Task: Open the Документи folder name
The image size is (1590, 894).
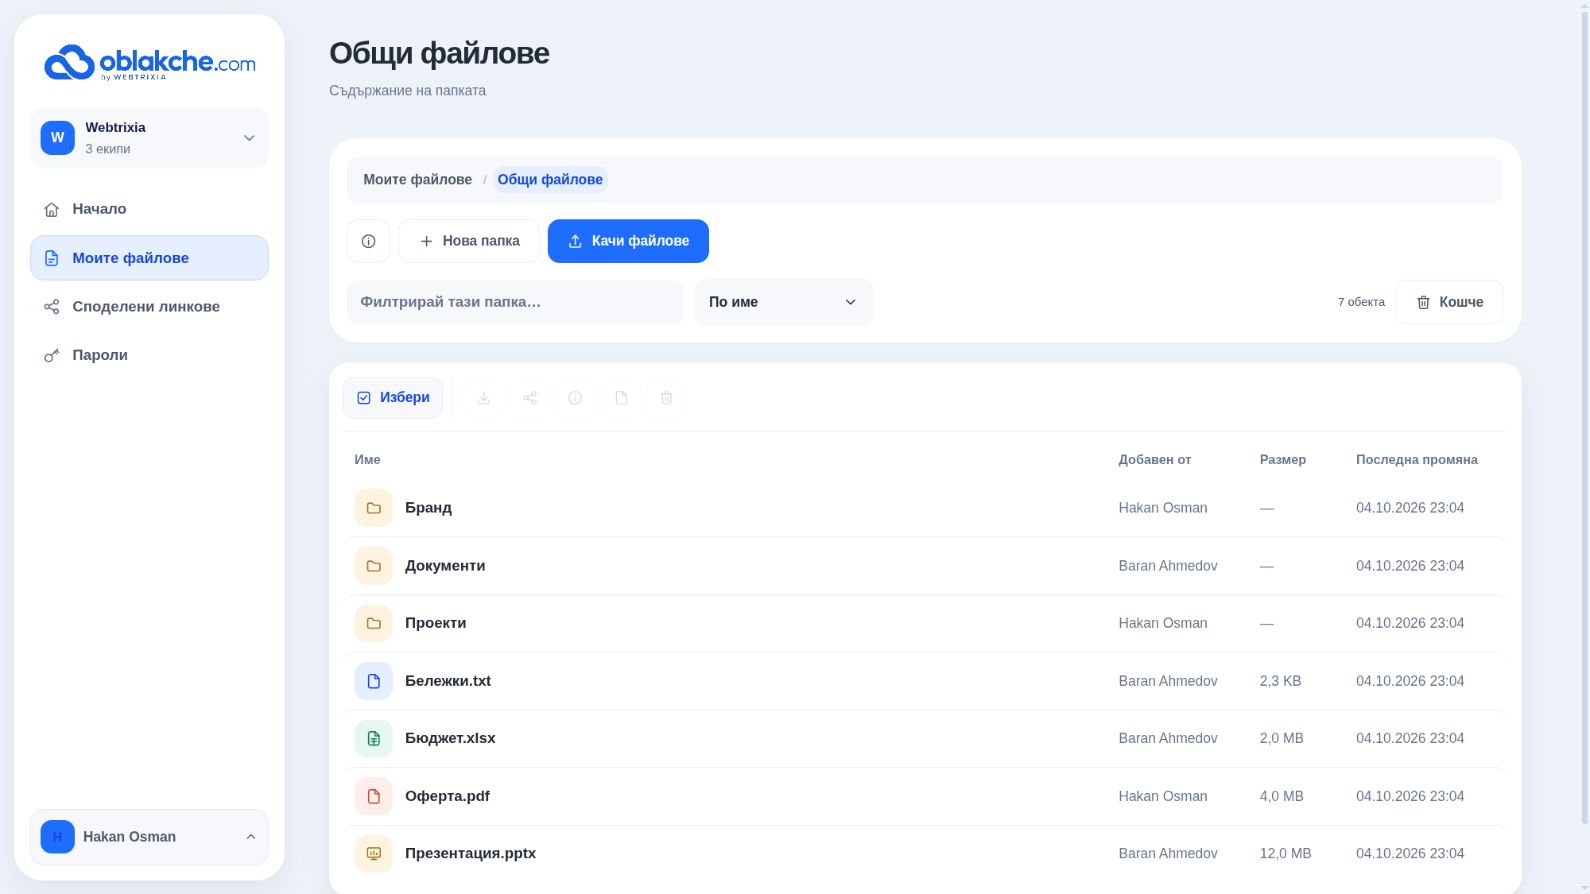Action: click(445, 566)
